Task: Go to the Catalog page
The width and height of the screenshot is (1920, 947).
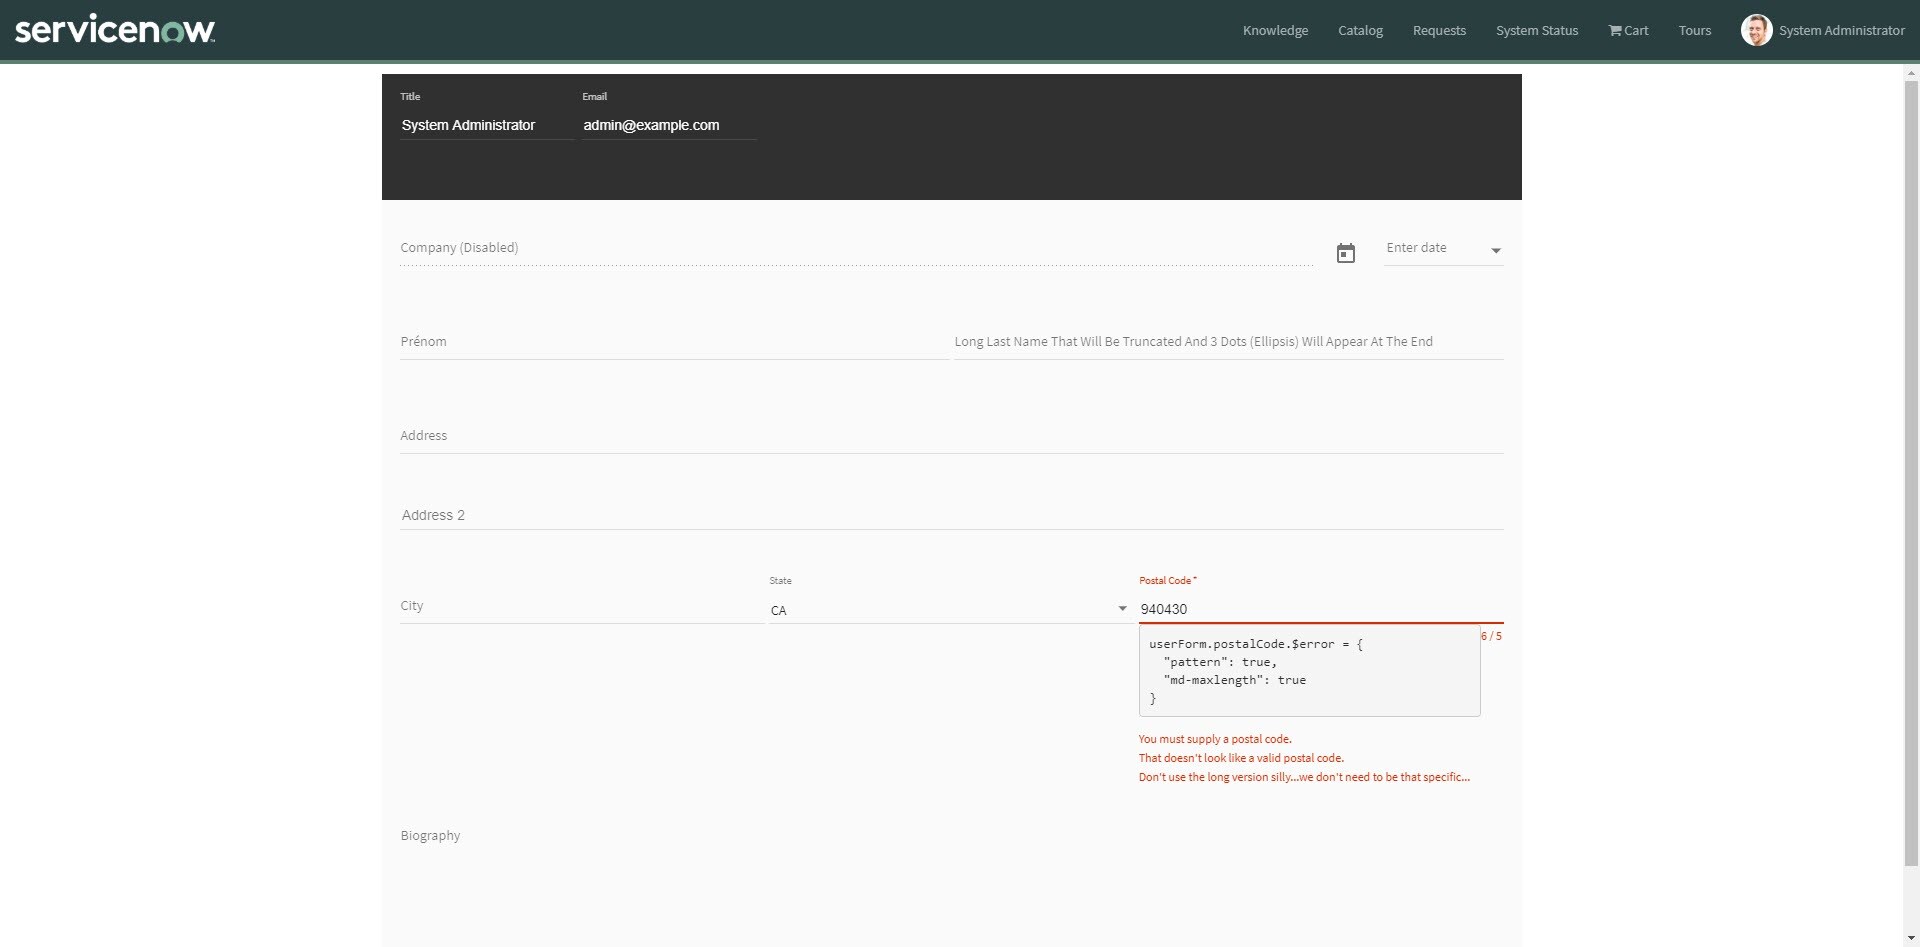Action: click(1360, 30)
